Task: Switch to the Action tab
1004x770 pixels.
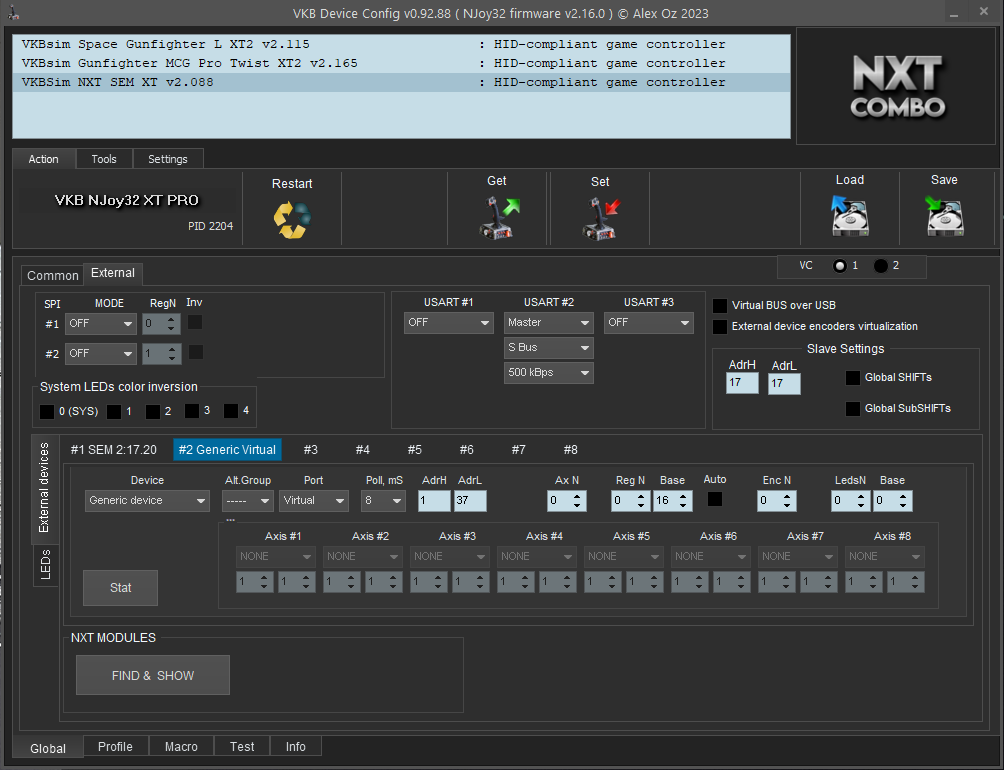Action: (44, 159)
